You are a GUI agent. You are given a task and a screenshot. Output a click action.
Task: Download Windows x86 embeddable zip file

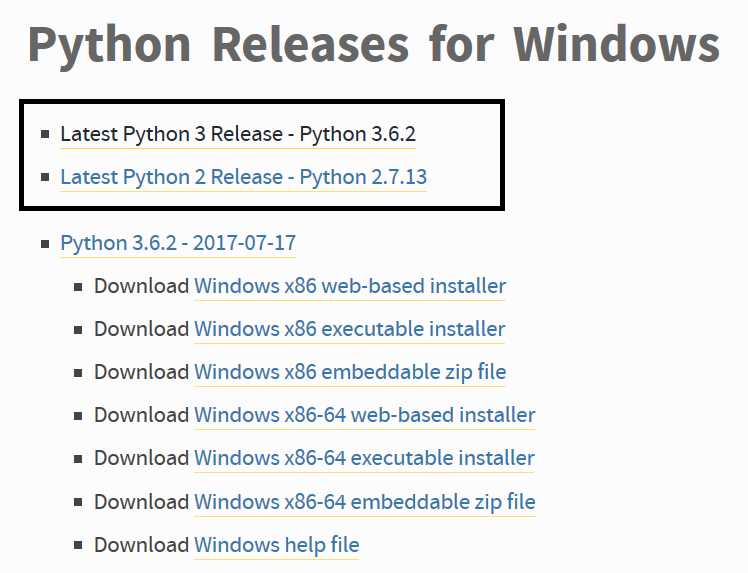point(350,372)
